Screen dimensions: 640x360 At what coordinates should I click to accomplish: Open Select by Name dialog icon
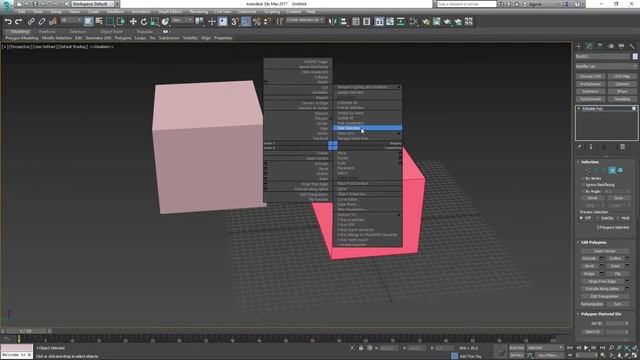pos(99,22)
